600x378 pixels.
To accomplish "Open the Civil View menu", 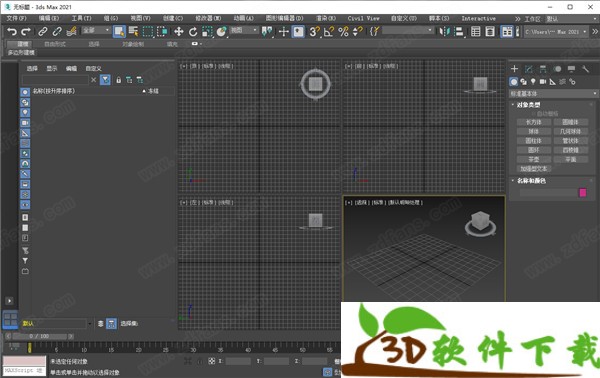I will [x=363, y=18].
